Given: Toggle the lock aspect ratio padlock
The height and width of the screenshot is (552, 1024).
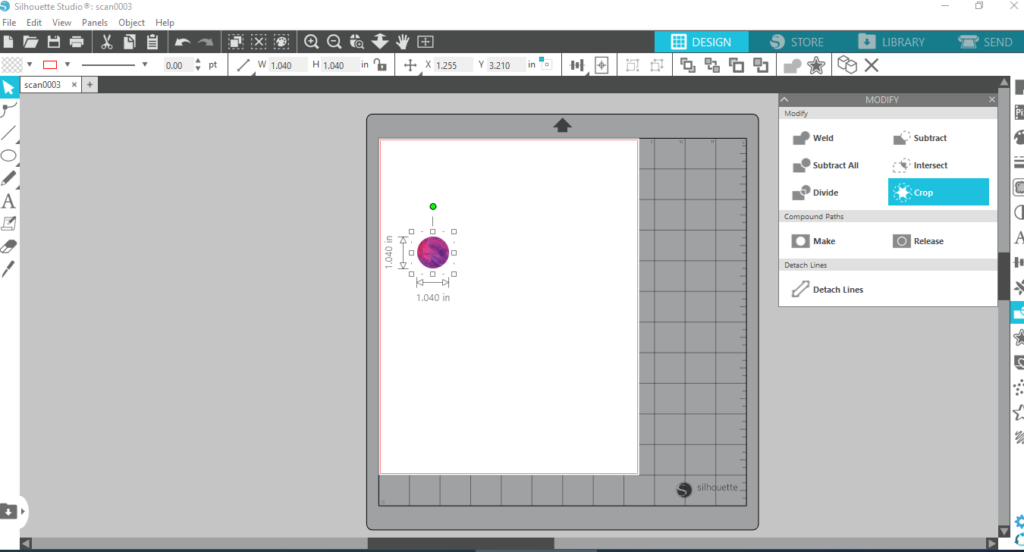Looking at the screenshot, I should coord(379,65).
